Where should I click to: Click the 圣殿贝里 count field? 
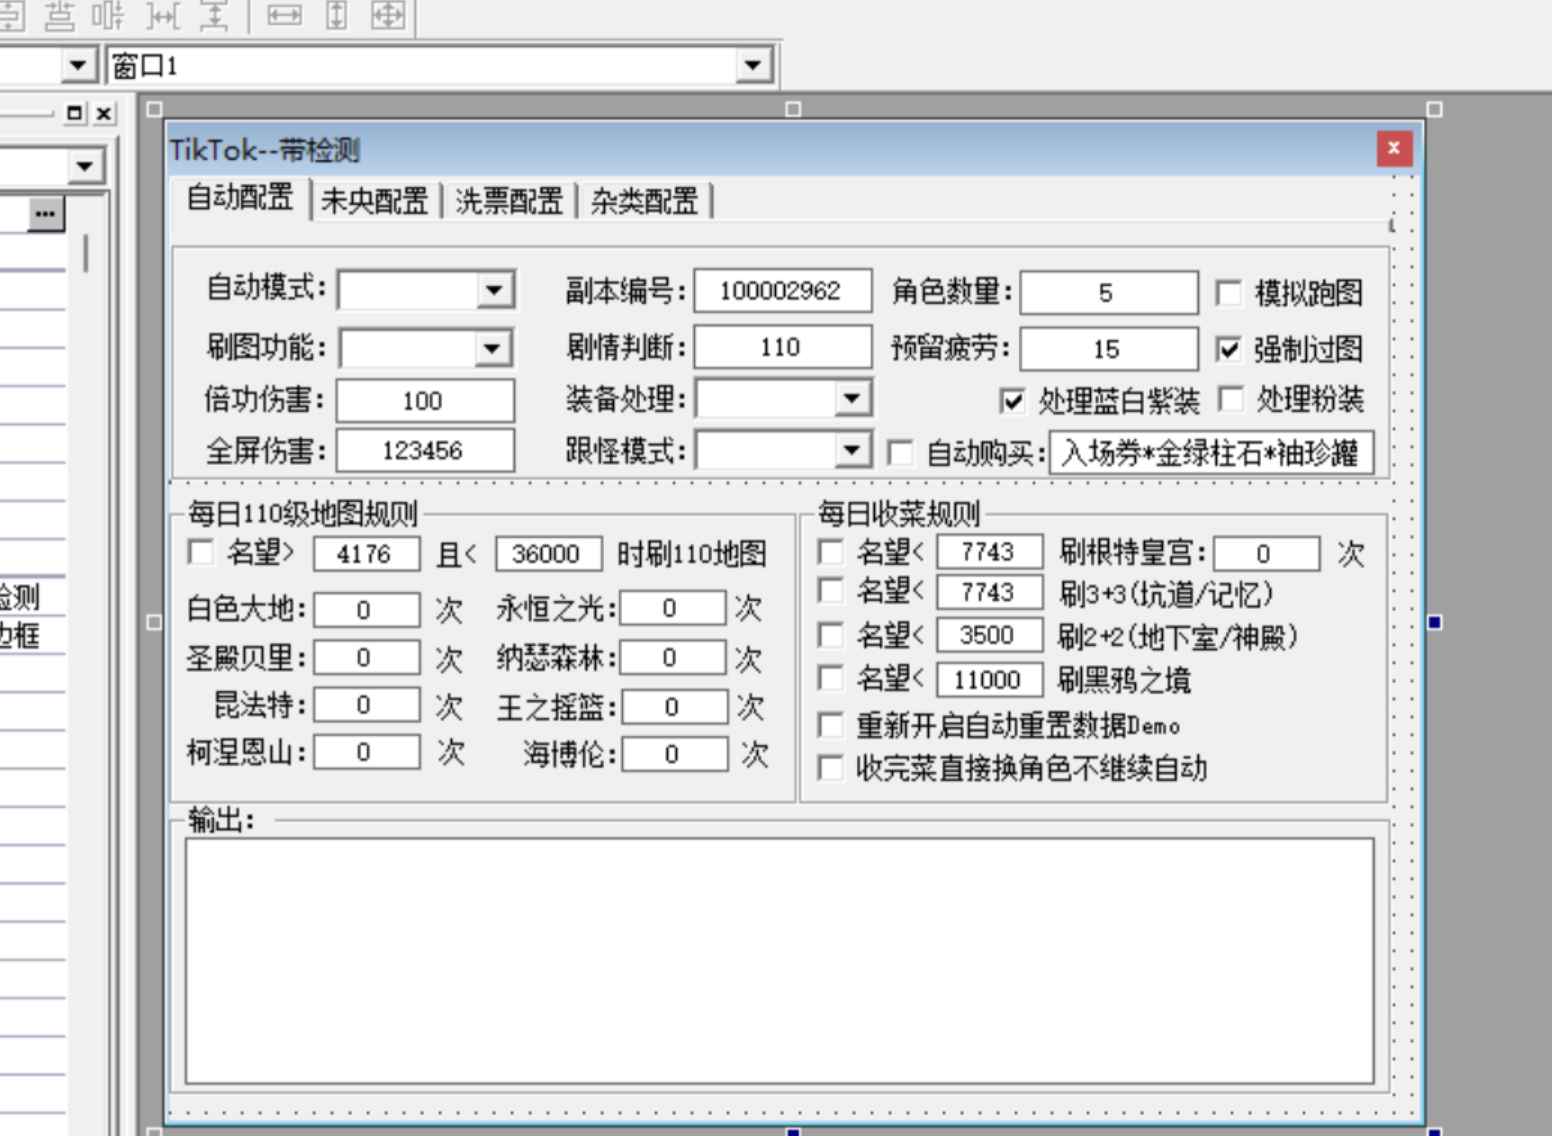click(367, 658)
